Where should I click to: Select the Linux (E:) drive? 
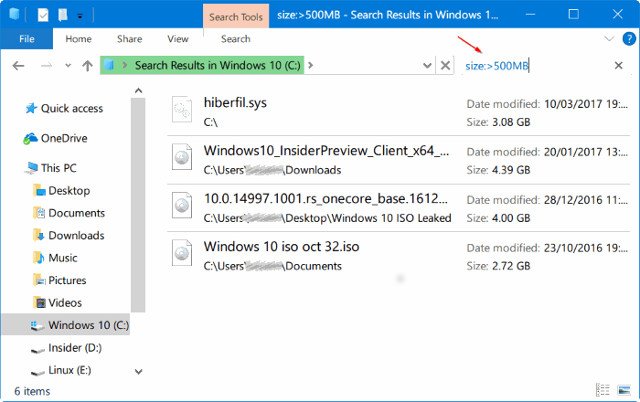(69, 370)
